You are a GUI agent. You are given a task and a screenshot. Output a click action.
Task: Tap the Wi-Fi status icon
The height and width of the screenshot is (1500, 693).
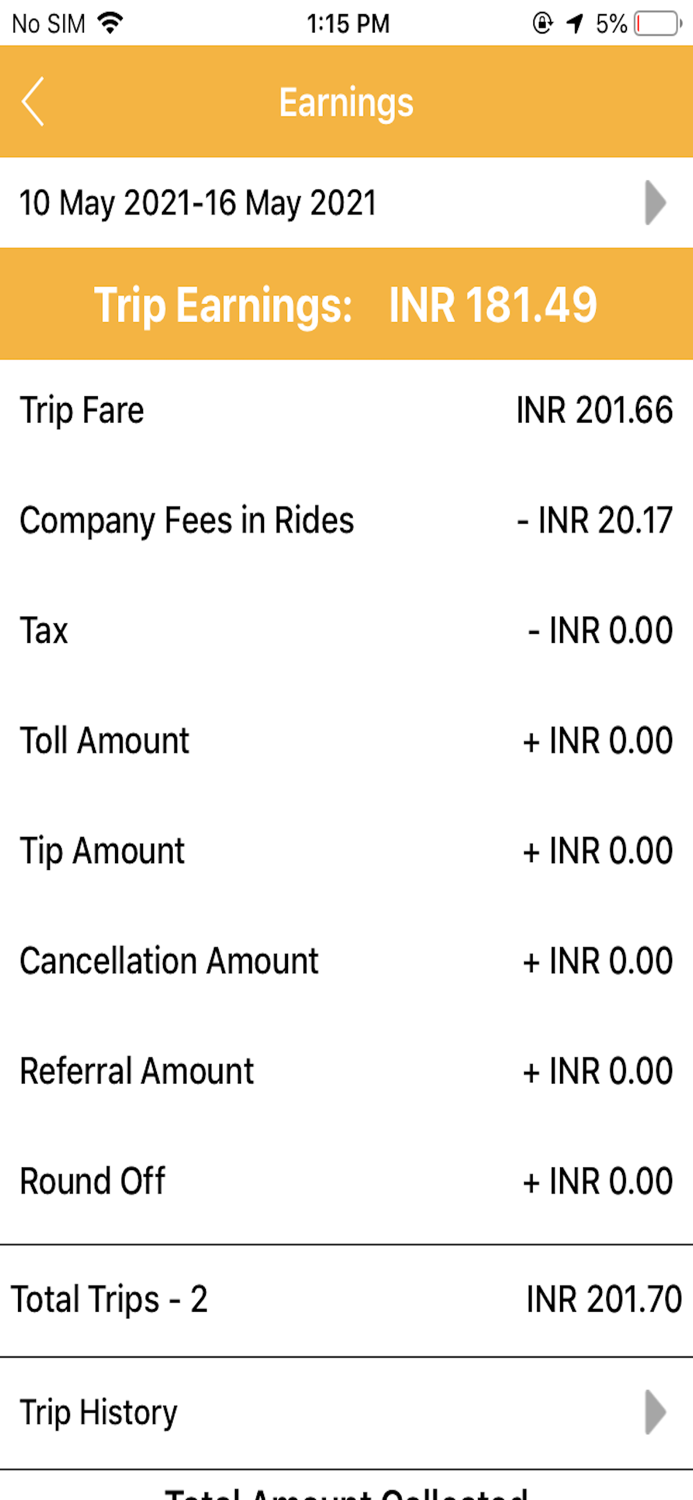tap(112, 23)
